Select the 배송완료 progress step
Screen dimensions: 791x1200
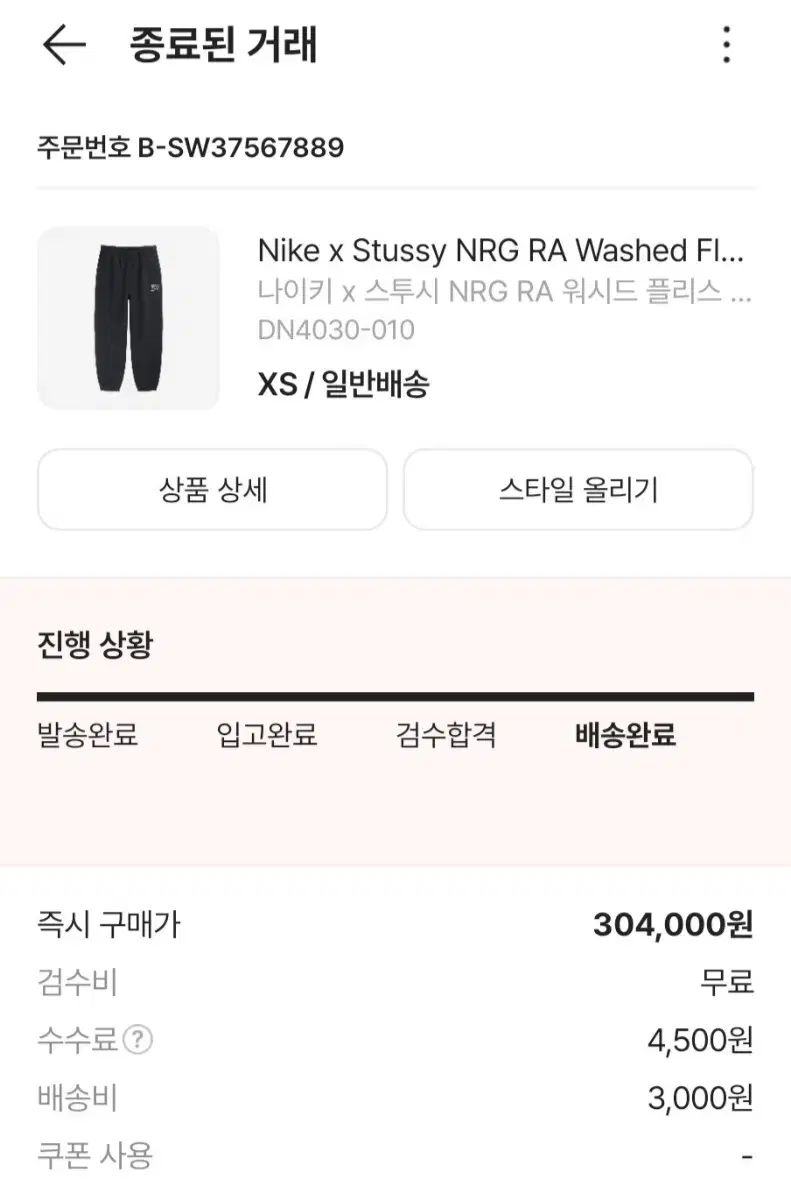tap(625, 736)
